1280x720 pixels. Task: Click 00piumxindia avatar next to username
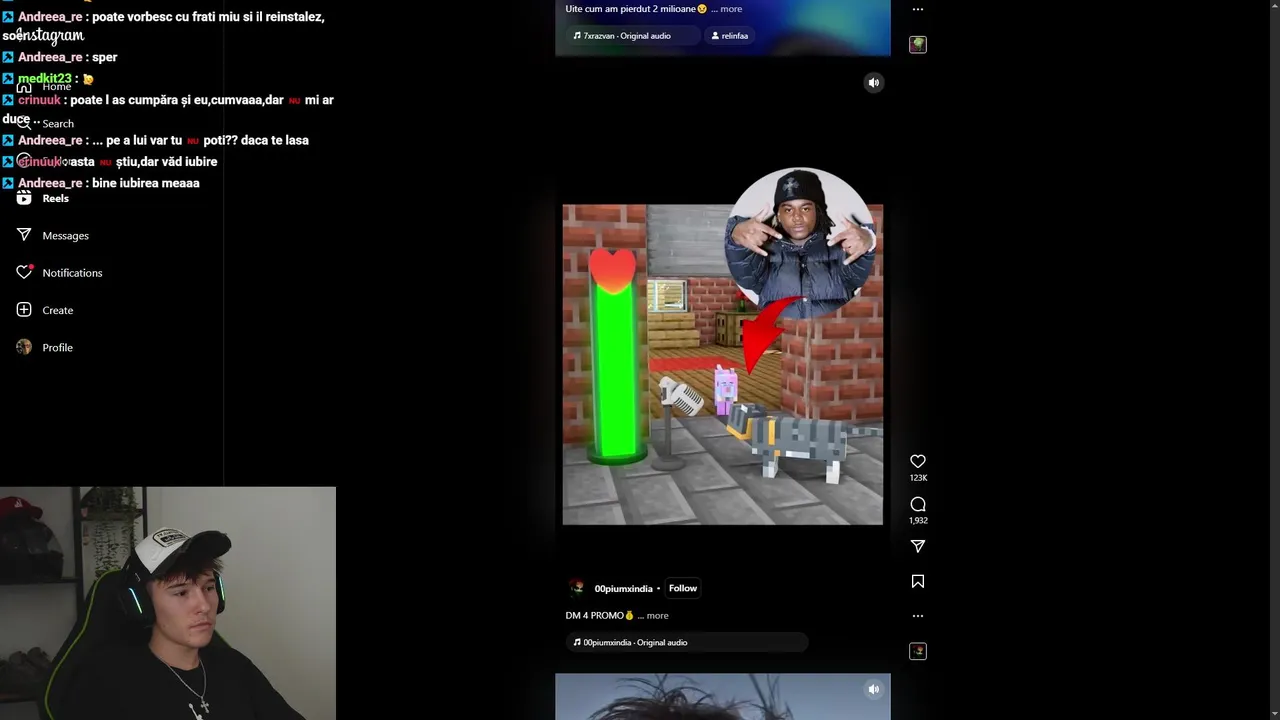[x=576, y=588]
